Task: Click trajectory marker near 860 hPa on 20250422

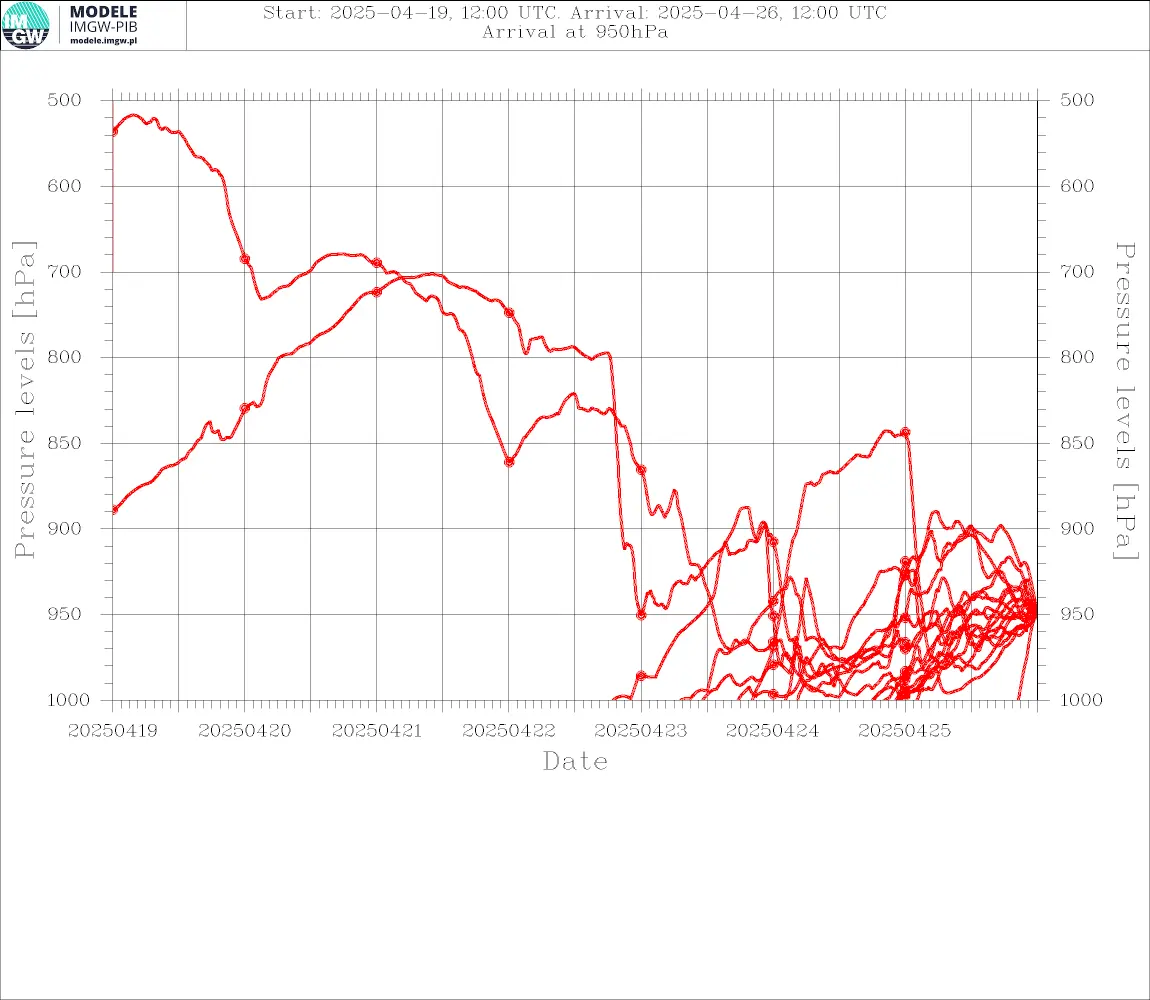Action: point(509,462)
